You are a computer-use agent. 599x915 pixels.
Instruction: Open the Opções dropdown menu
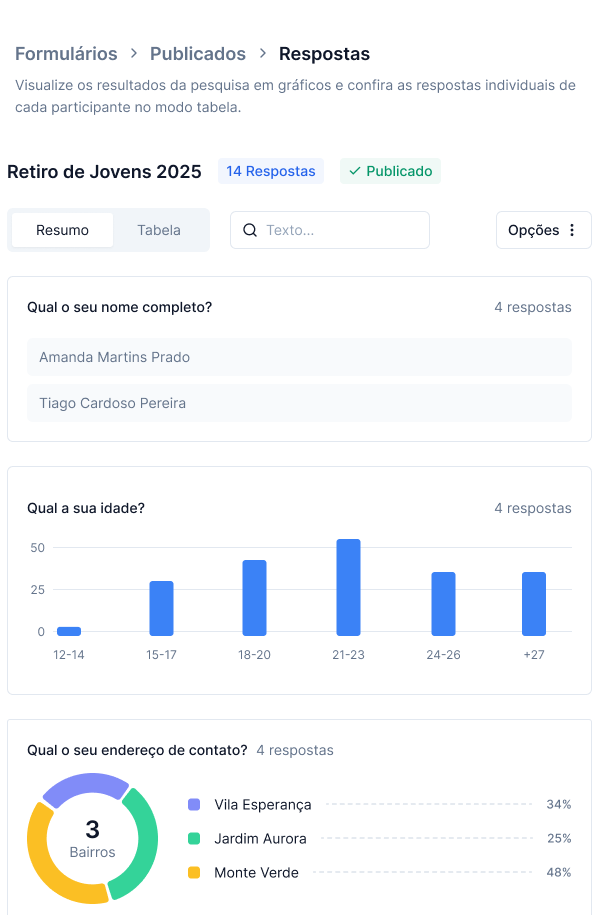click(544, 230)
